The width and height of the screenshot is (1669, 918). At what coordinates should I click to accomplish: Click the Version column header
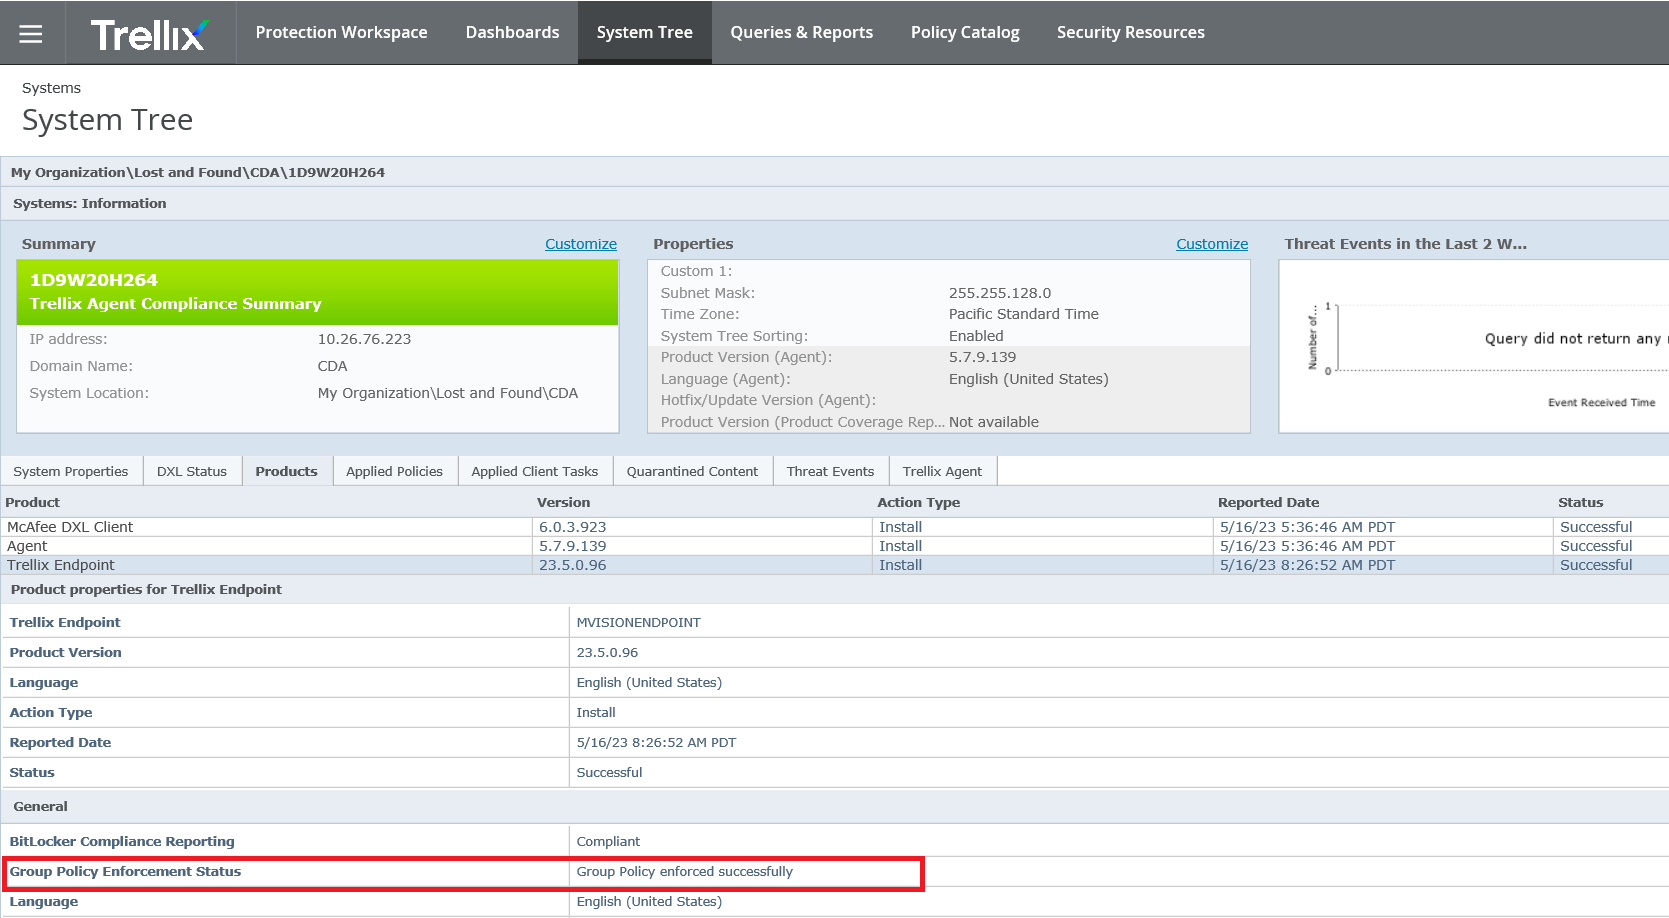point(563,502)
